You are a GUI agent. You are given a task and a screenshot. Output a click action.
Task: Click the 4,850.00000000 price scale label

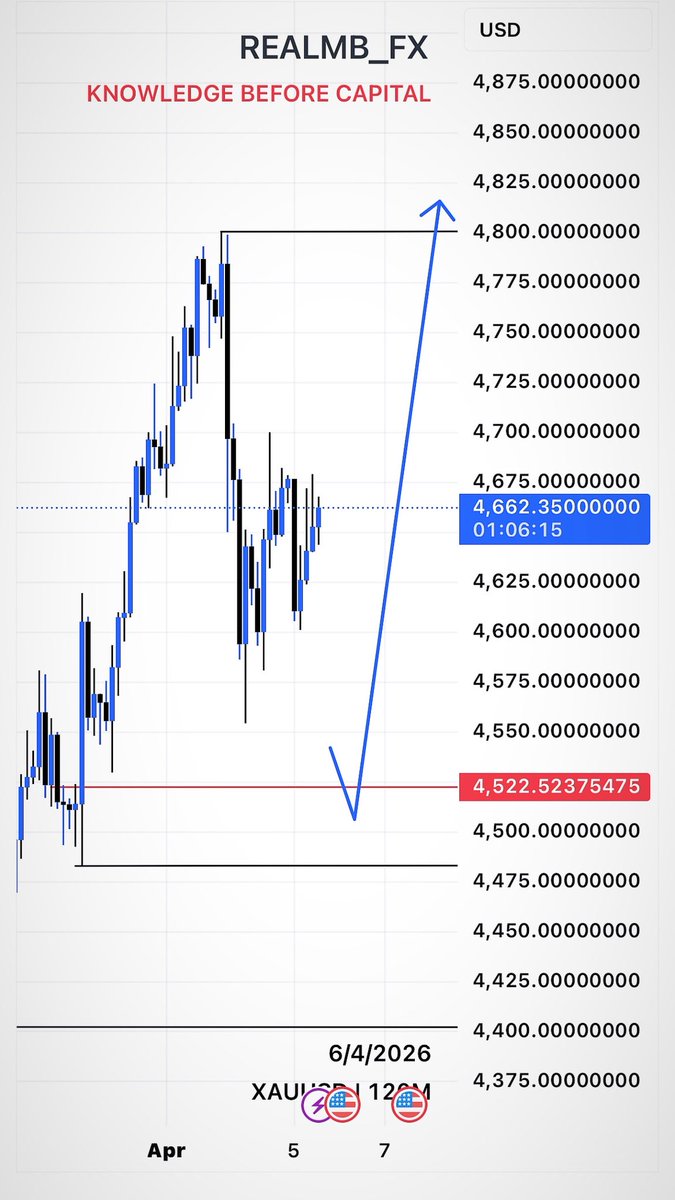[x=556, y=132]
